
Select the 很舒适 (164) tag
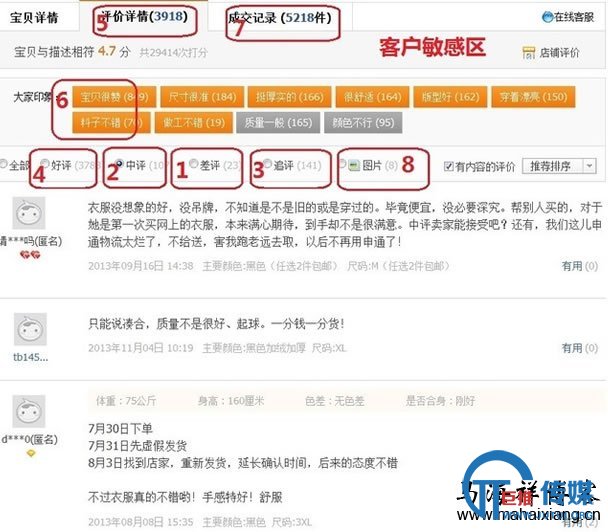(372, 97)
